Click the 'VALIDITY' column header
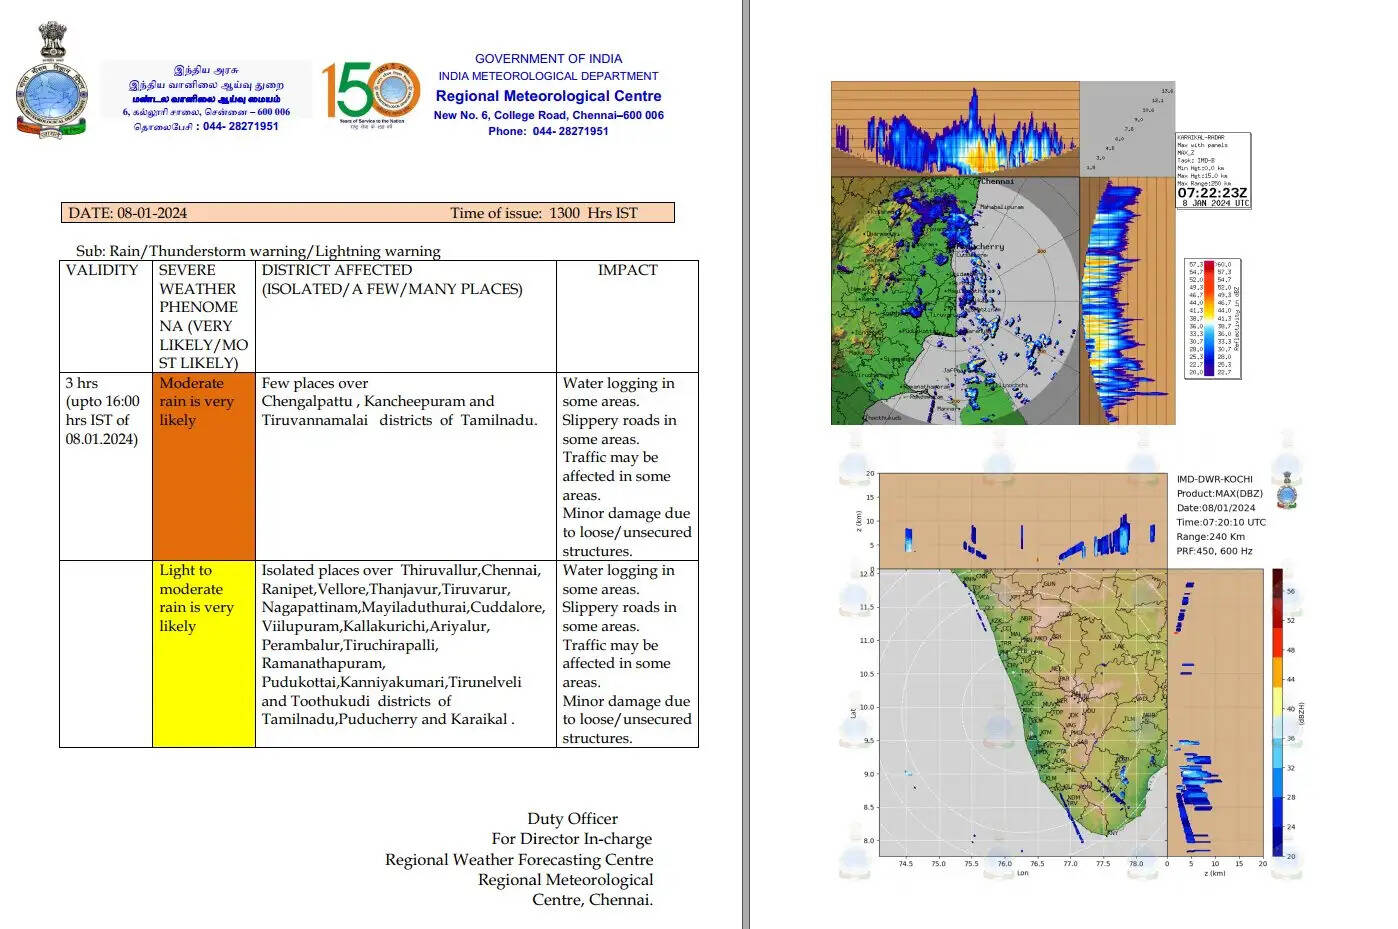 pos(102,270)
